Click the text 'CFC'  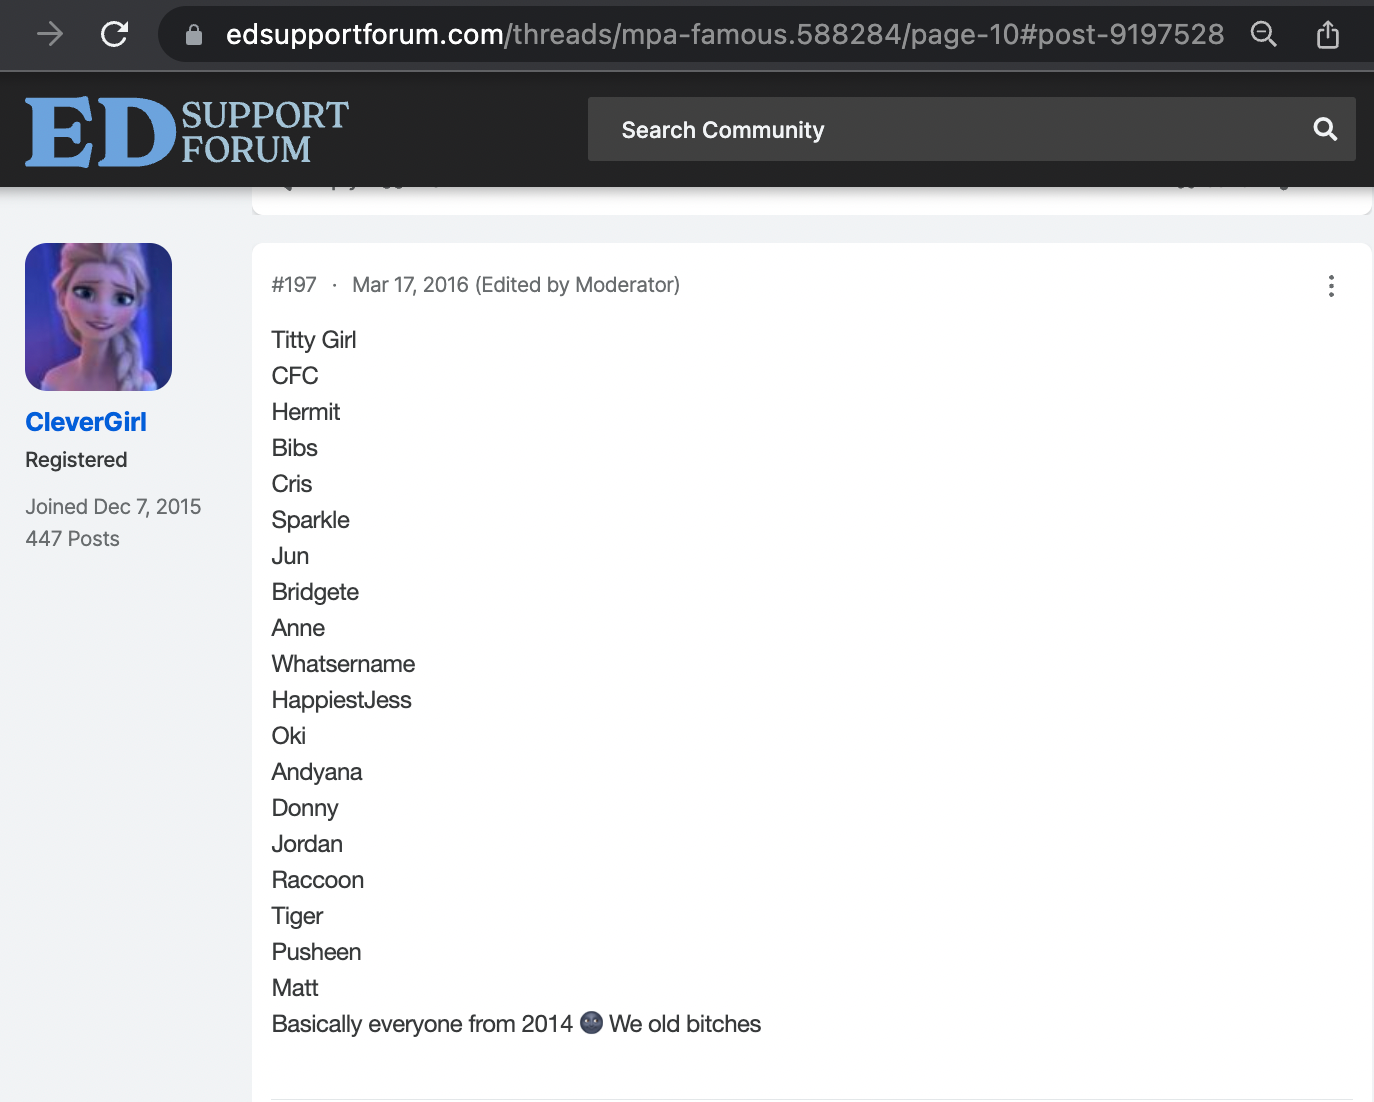pyautogui.click(x=295, y=376)
